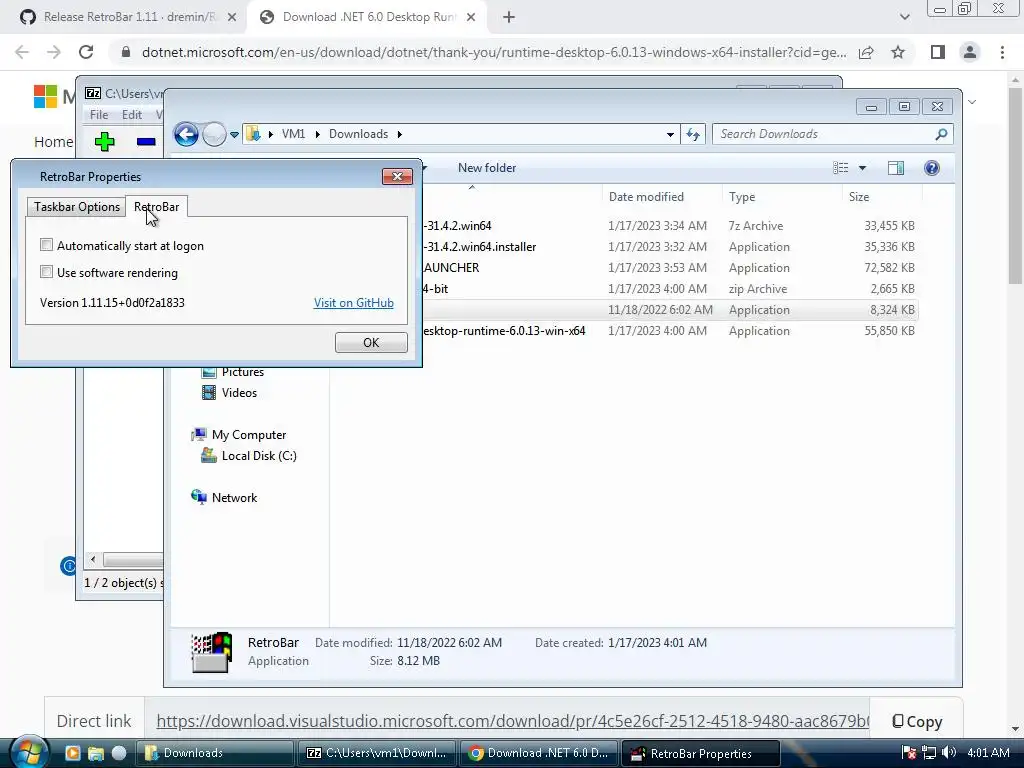This screenshot has width=1024, height=768.
Task: Click Chrome back navigation arrow
Action: (x=22, y=52)
